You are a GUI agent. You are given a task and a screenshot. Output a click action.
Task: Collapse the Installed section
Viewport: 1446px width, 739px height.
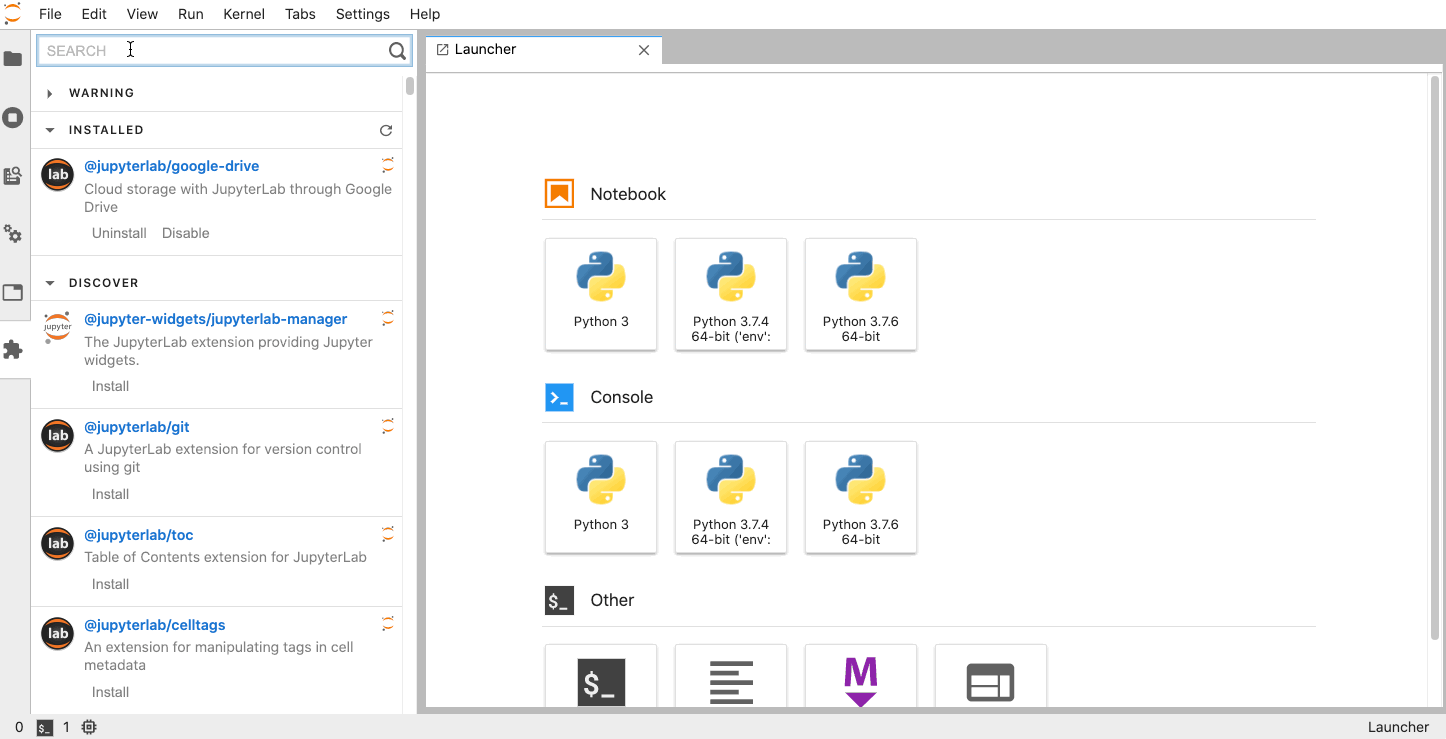50,130
